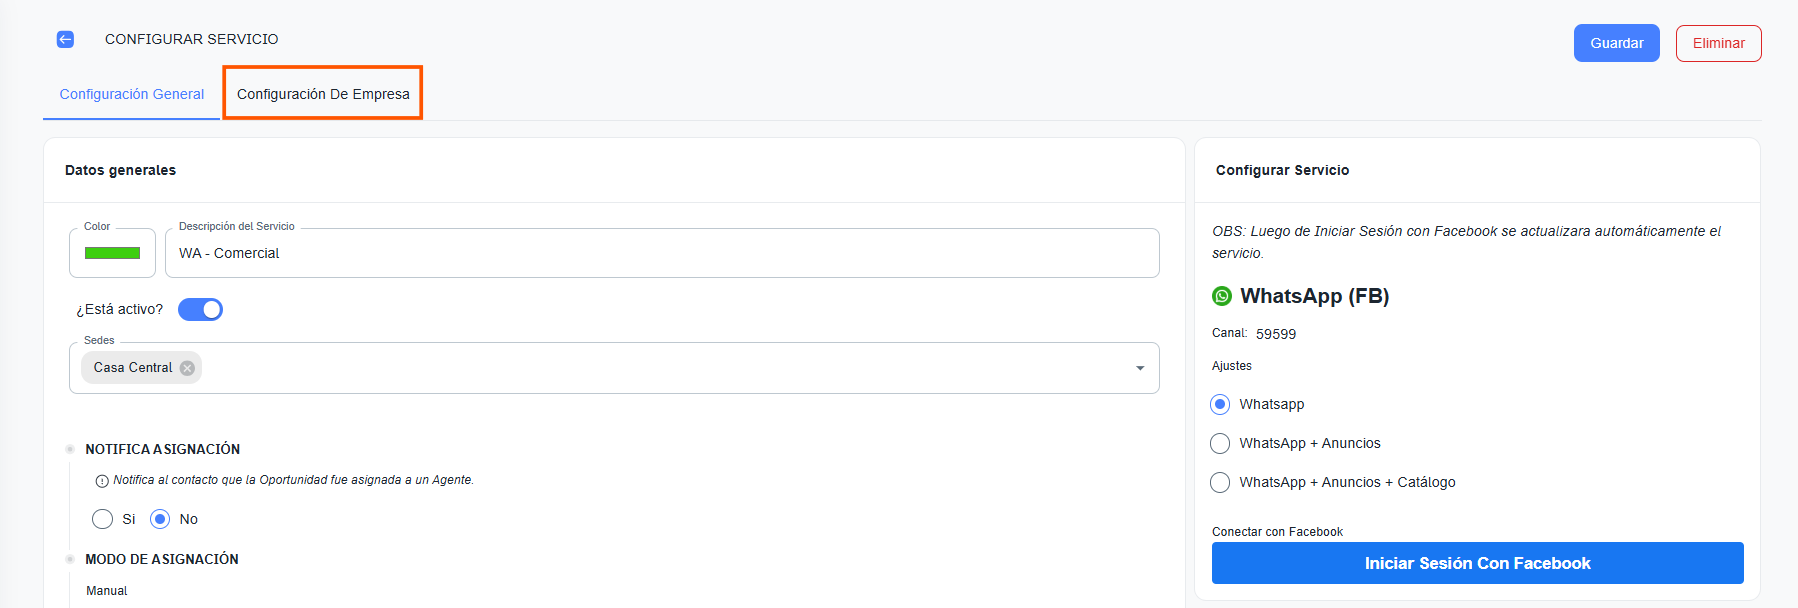The width and height of the screenshot is (1798, 608).
Task: Toggle the ¿Está activo? switch
Action: pyautogui.click(x=200, y=310)
